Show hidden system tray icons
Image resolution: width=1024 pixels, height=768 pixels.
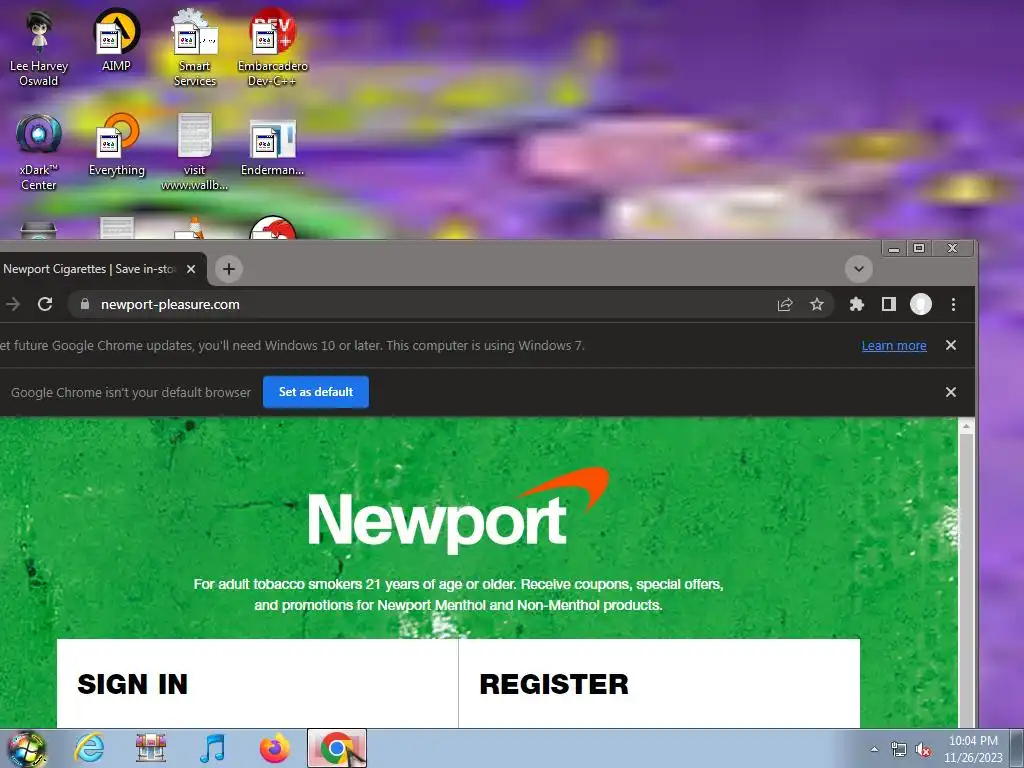click(x=874, y=749)
